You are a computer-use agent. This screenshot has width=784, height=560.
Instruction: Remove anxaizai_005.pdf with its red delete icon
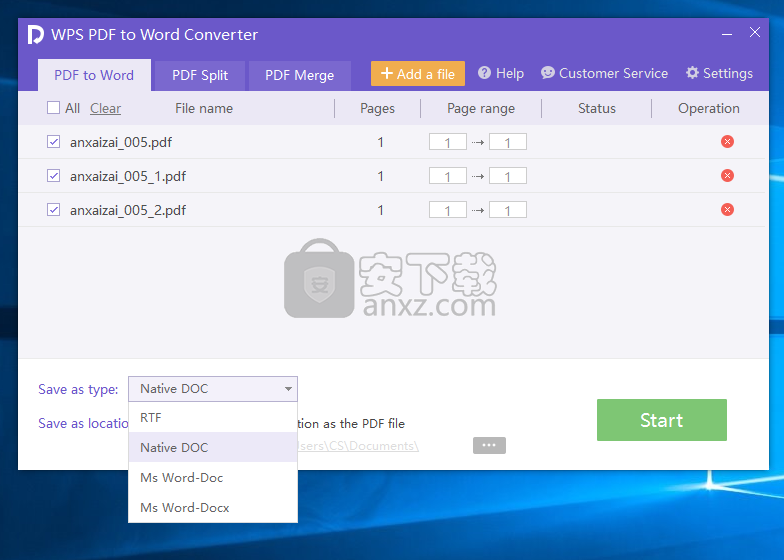[728, 142]
